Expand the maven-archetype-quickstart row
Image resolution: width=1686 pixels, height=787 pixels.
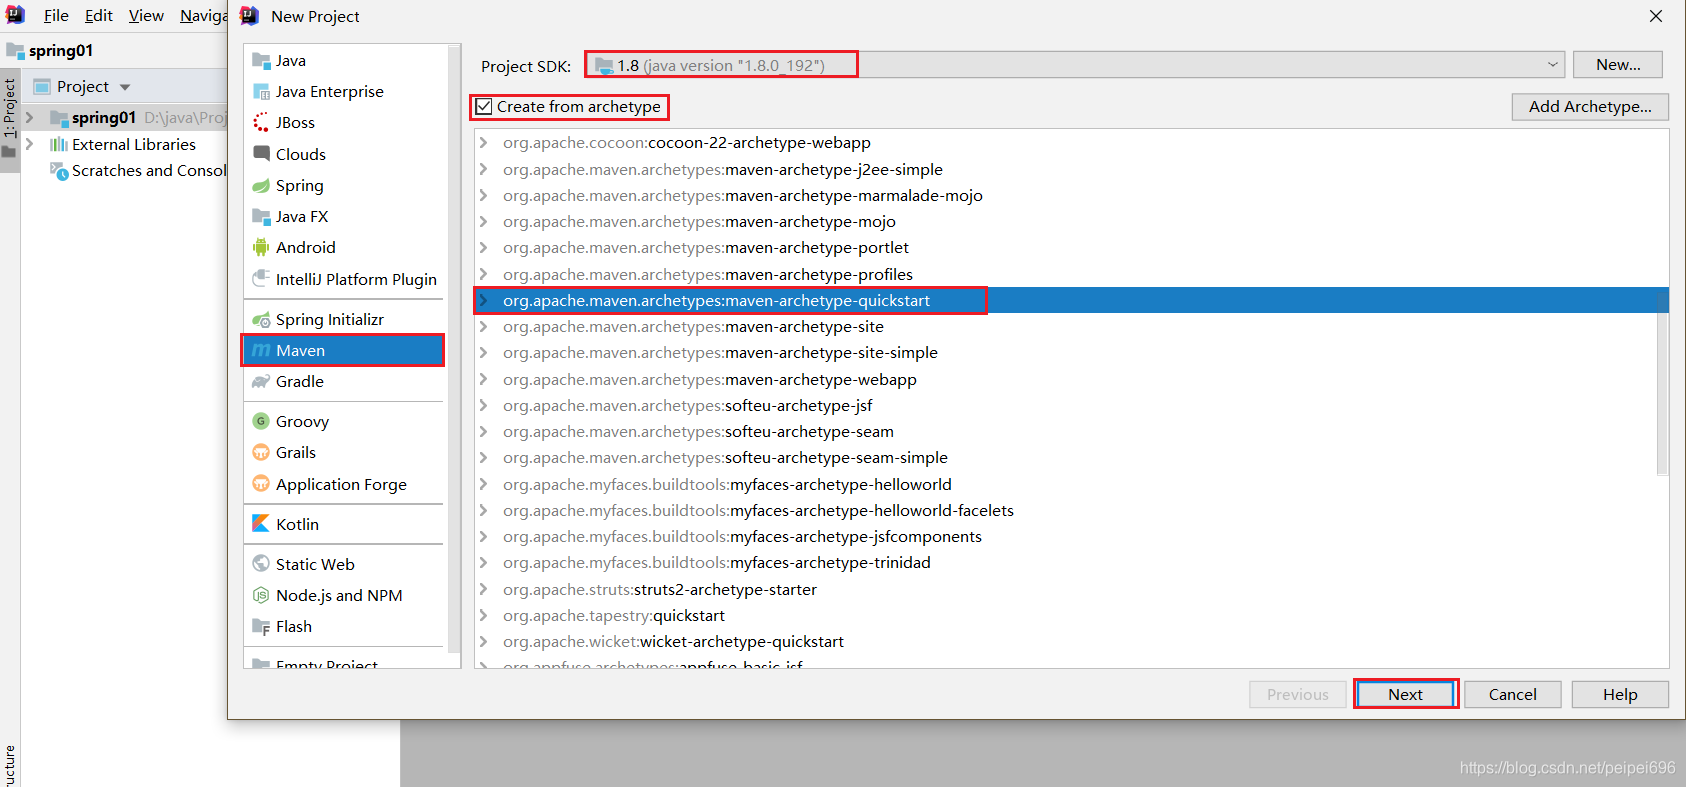[484, 300]
